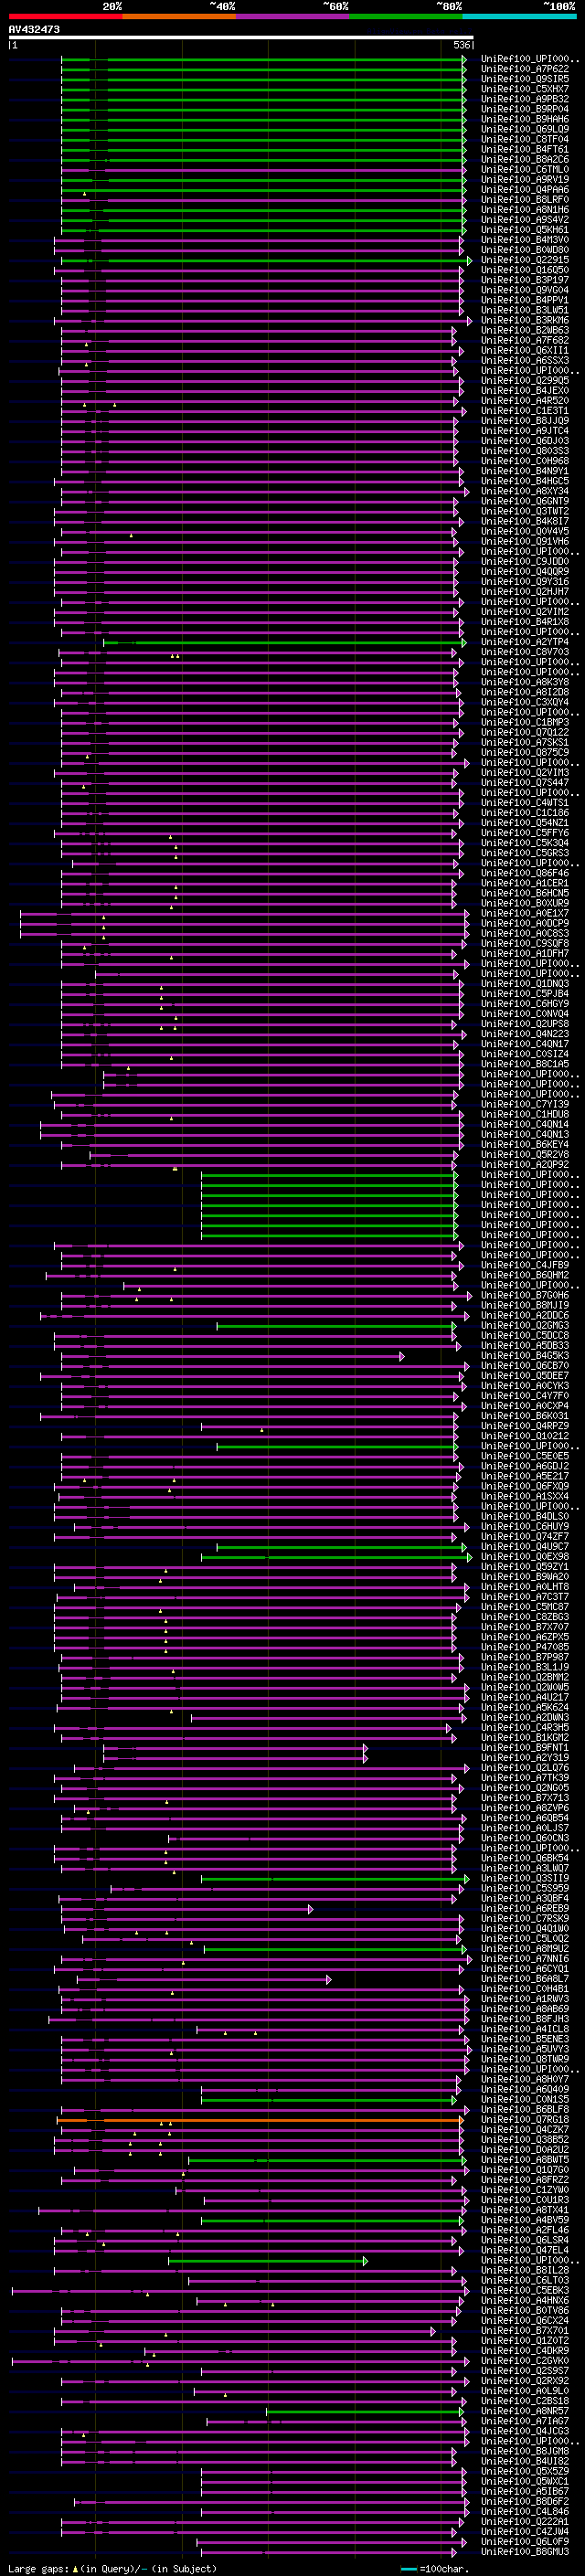Click text UniRef100_B8GMU3
Image resolution: width=585 pixels, height=2576 pixels.
tap(525, 2551)
